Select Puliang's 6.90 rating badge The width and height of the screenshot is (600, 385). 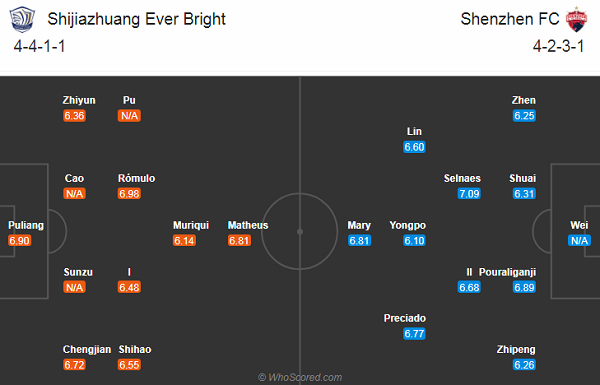(x=20, y=241)
